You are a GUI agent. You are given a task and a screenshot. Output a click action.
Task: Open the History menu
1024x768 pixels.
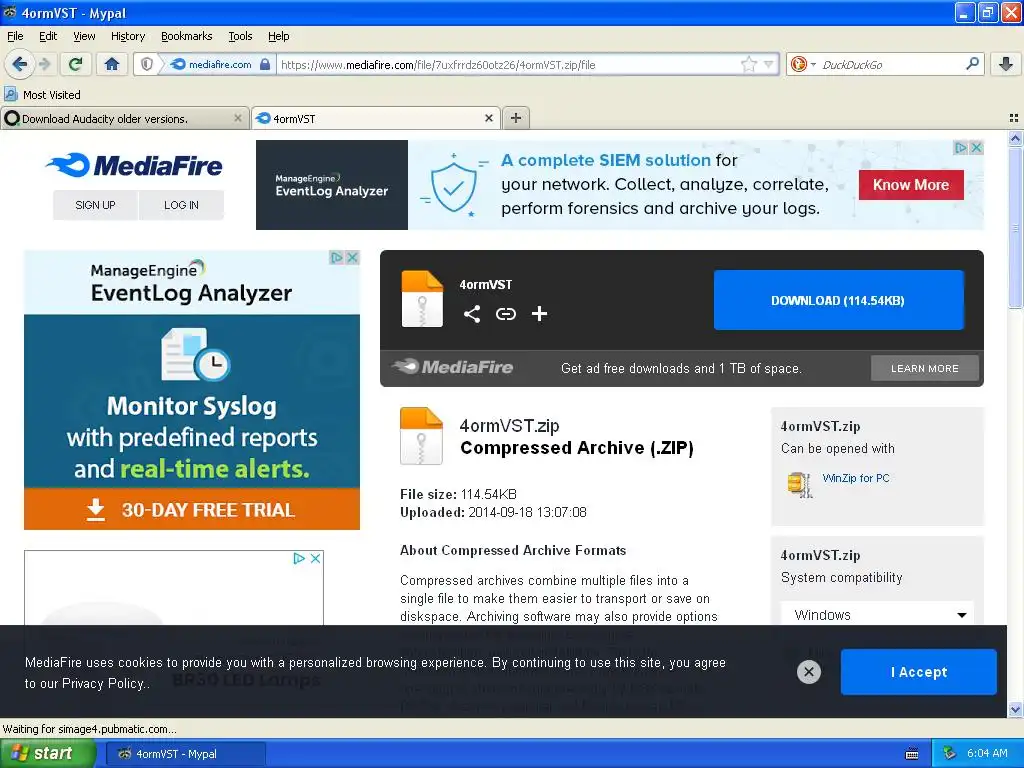(x=128, y=36)
